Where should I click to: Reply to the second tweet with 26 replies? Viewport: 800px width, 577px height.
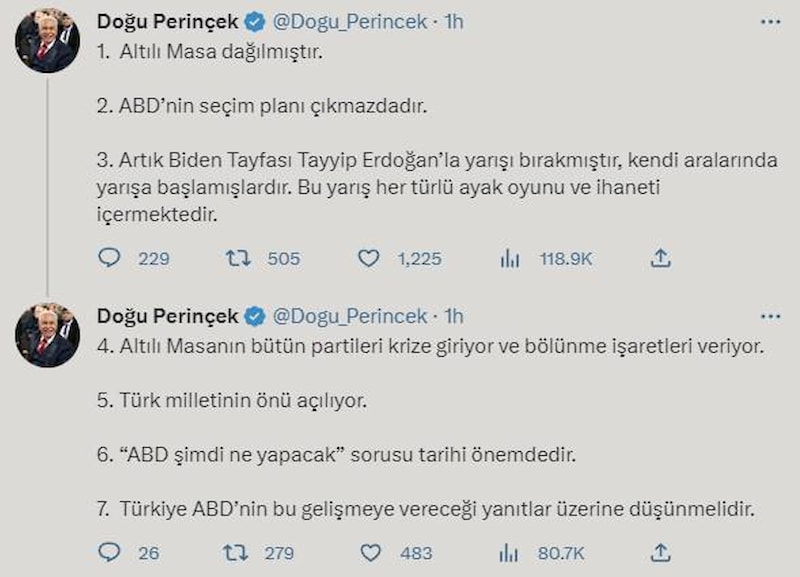109,552
